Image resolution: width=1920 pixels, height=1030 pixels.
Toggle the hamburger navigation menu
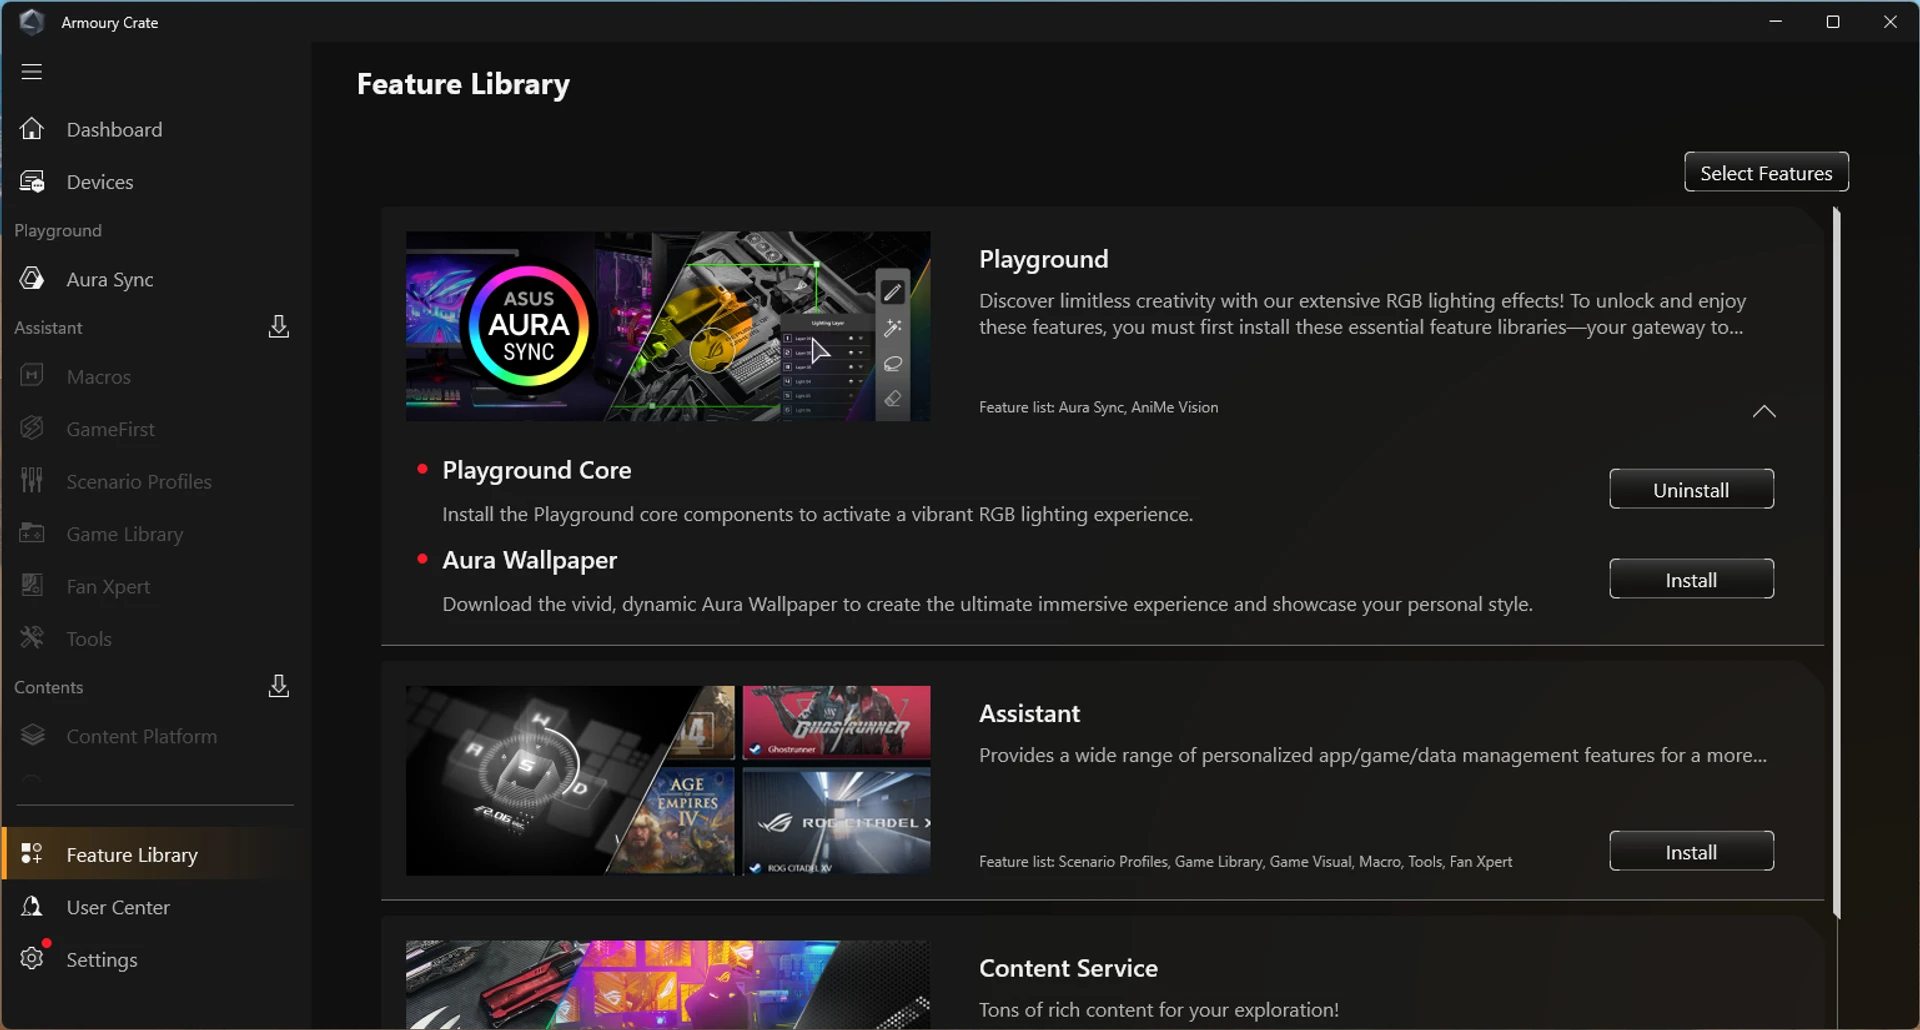(x=32, y=72)
